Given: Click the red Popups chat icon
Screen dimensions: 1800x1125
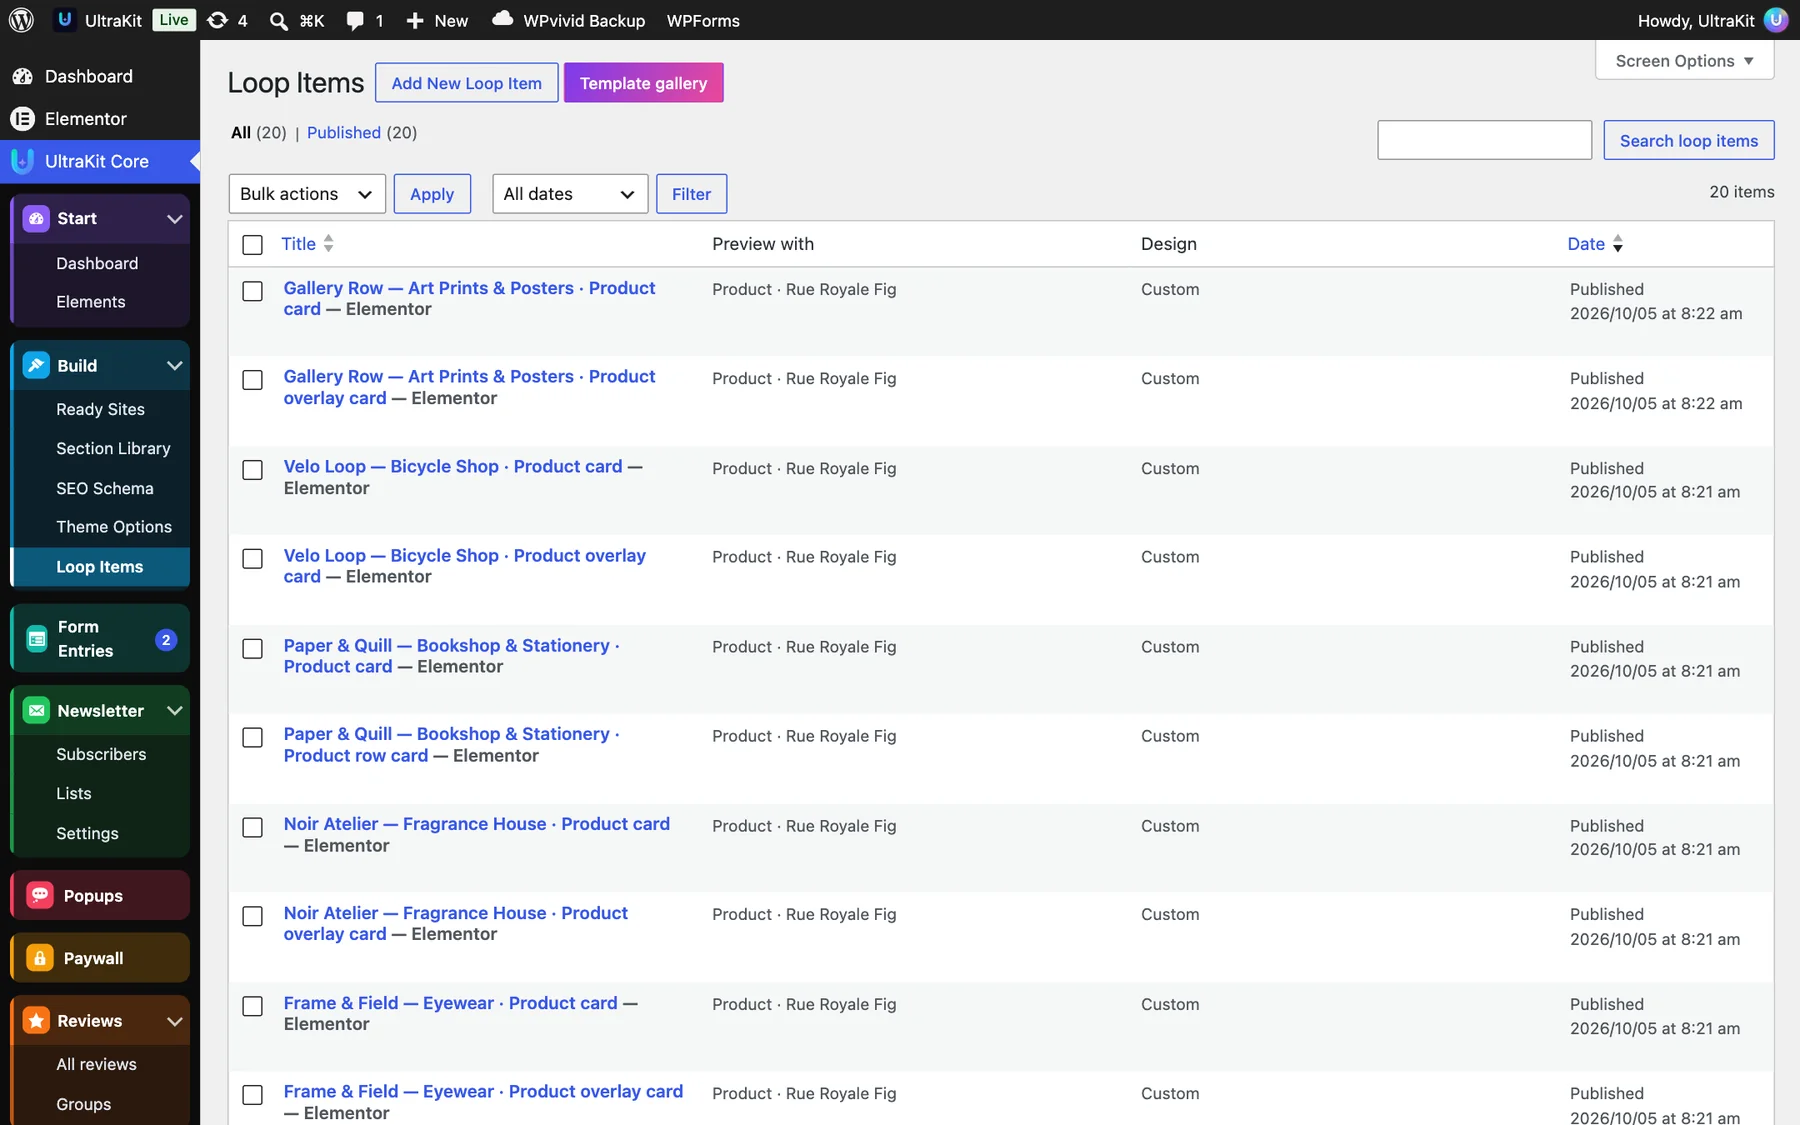Looking at the screenshot, I should [40, 896].
